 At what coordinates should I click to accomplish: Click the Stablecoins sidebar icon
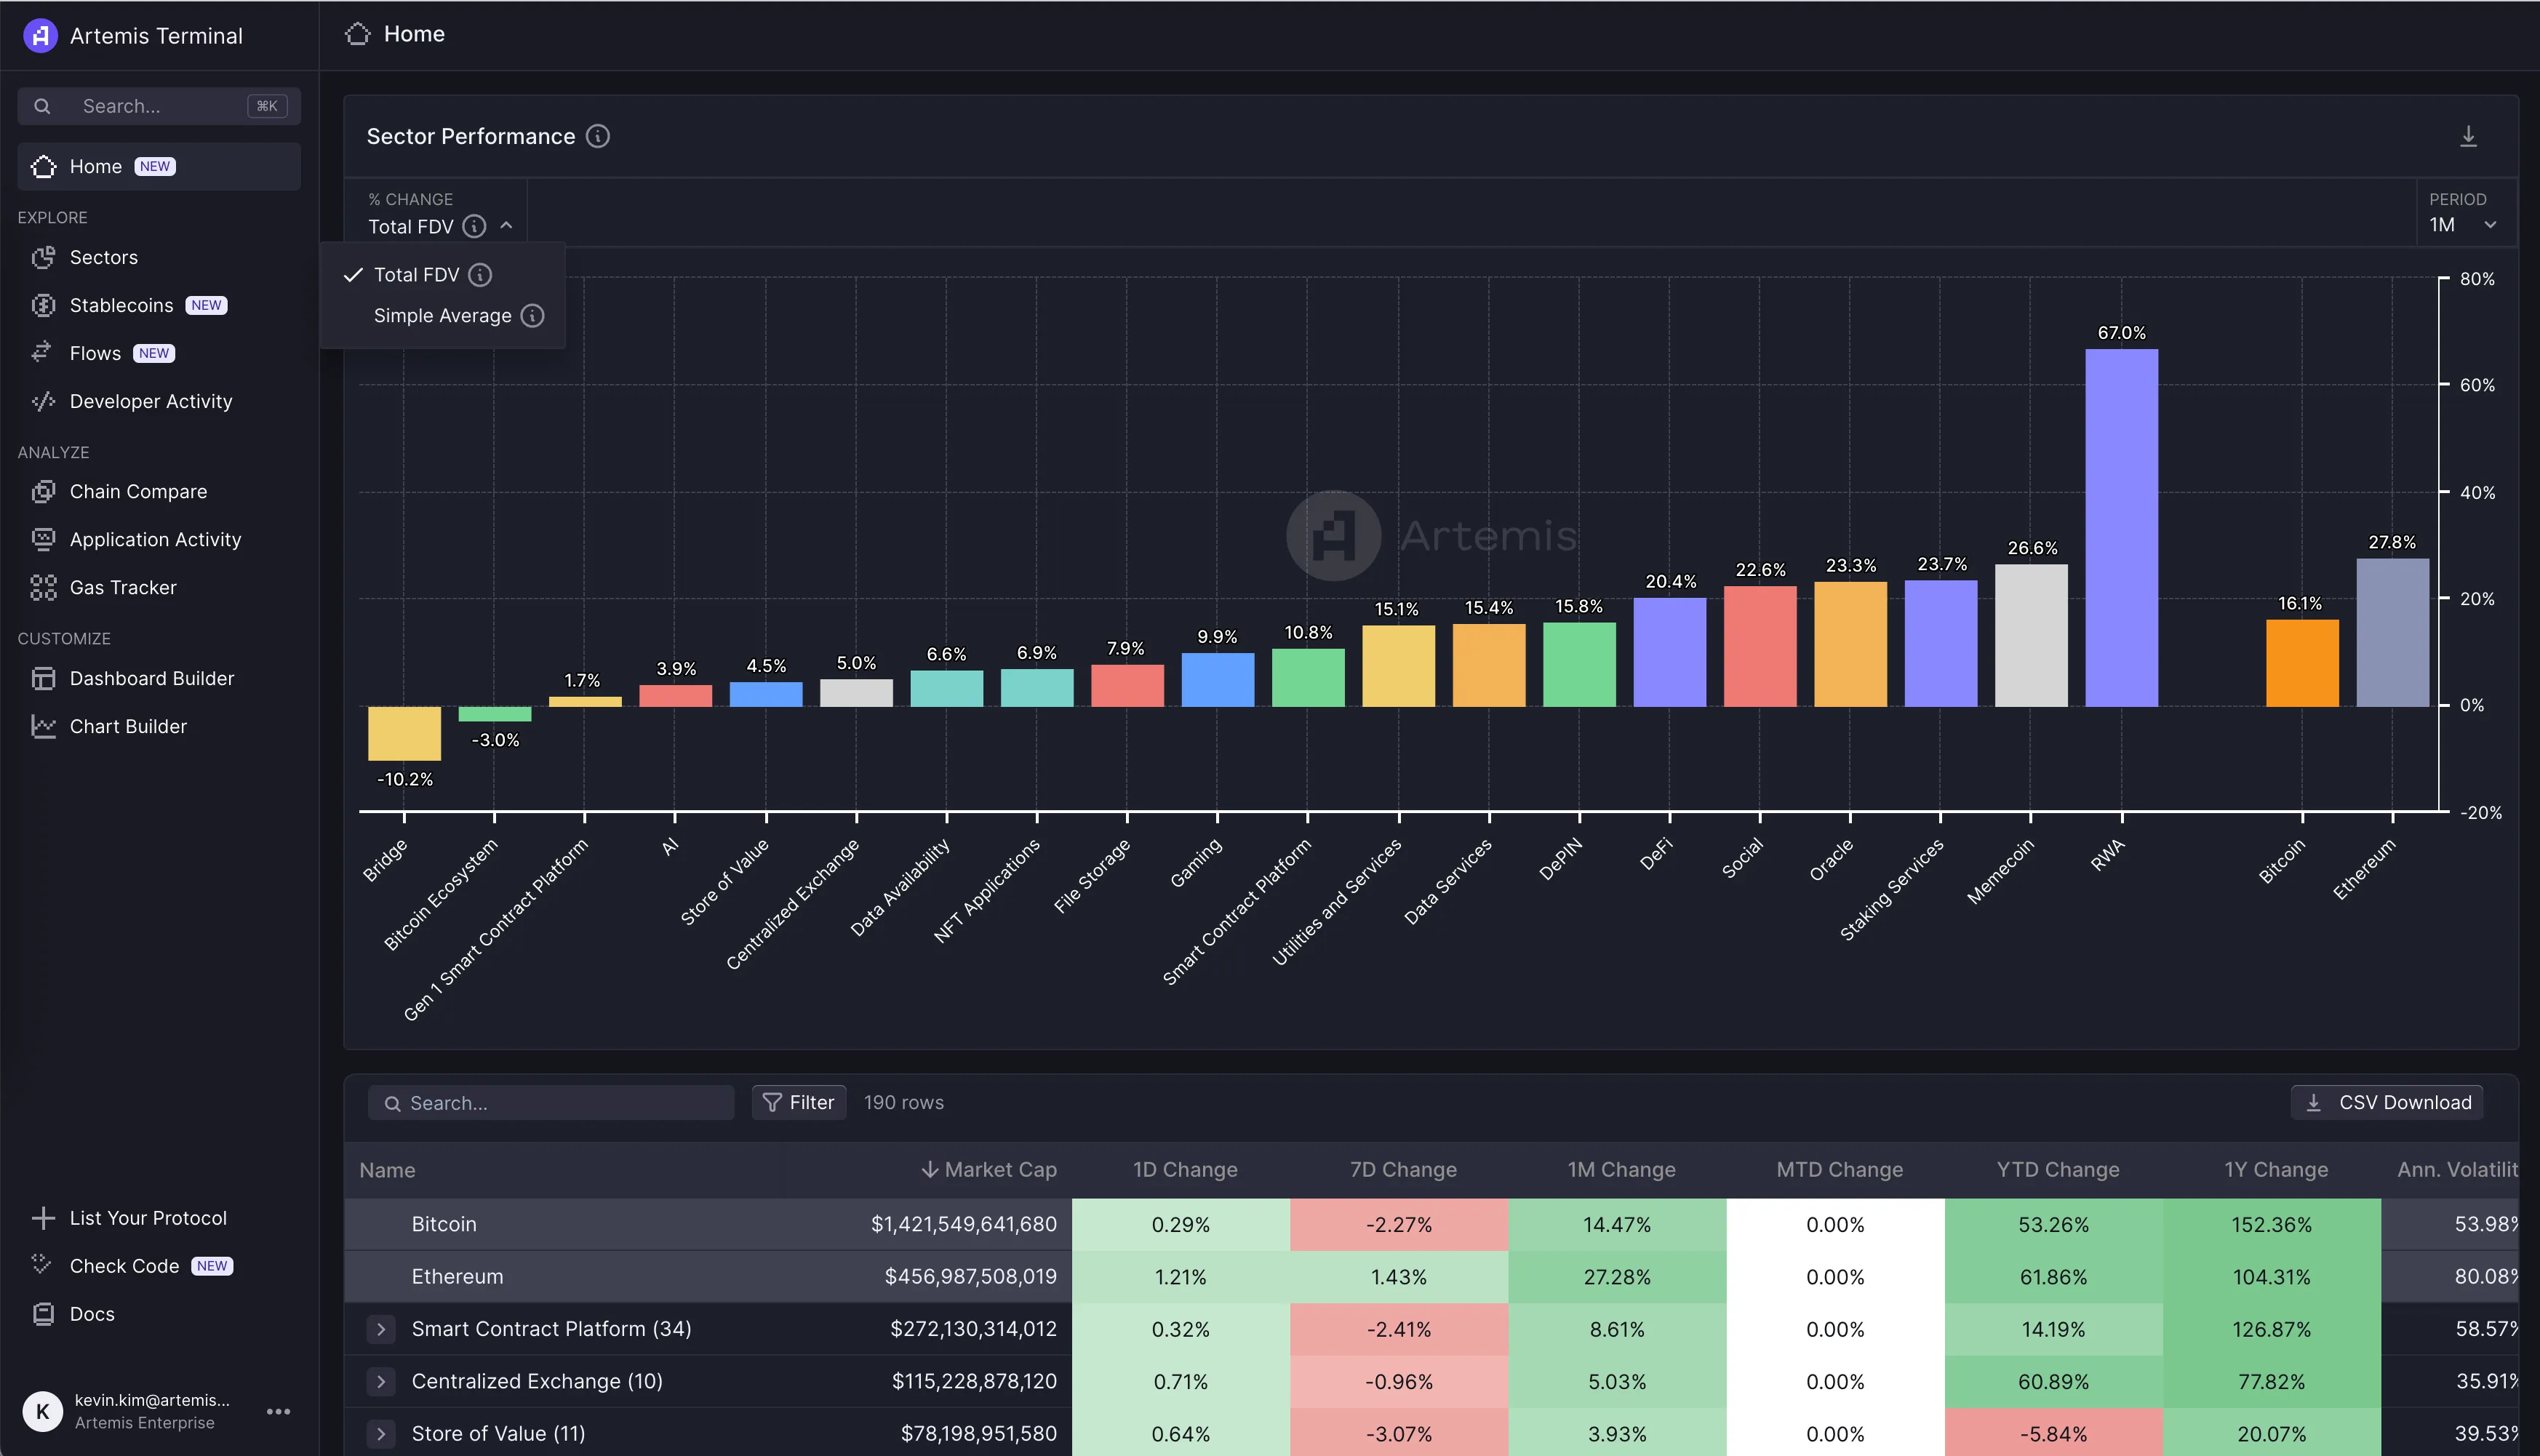[43, 306]
